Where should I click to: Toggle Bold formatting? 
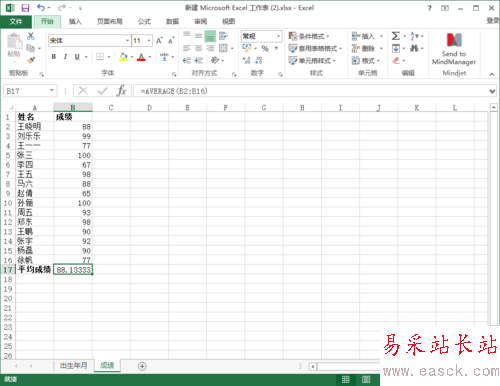pyautogui.click(x=54, y=57)
